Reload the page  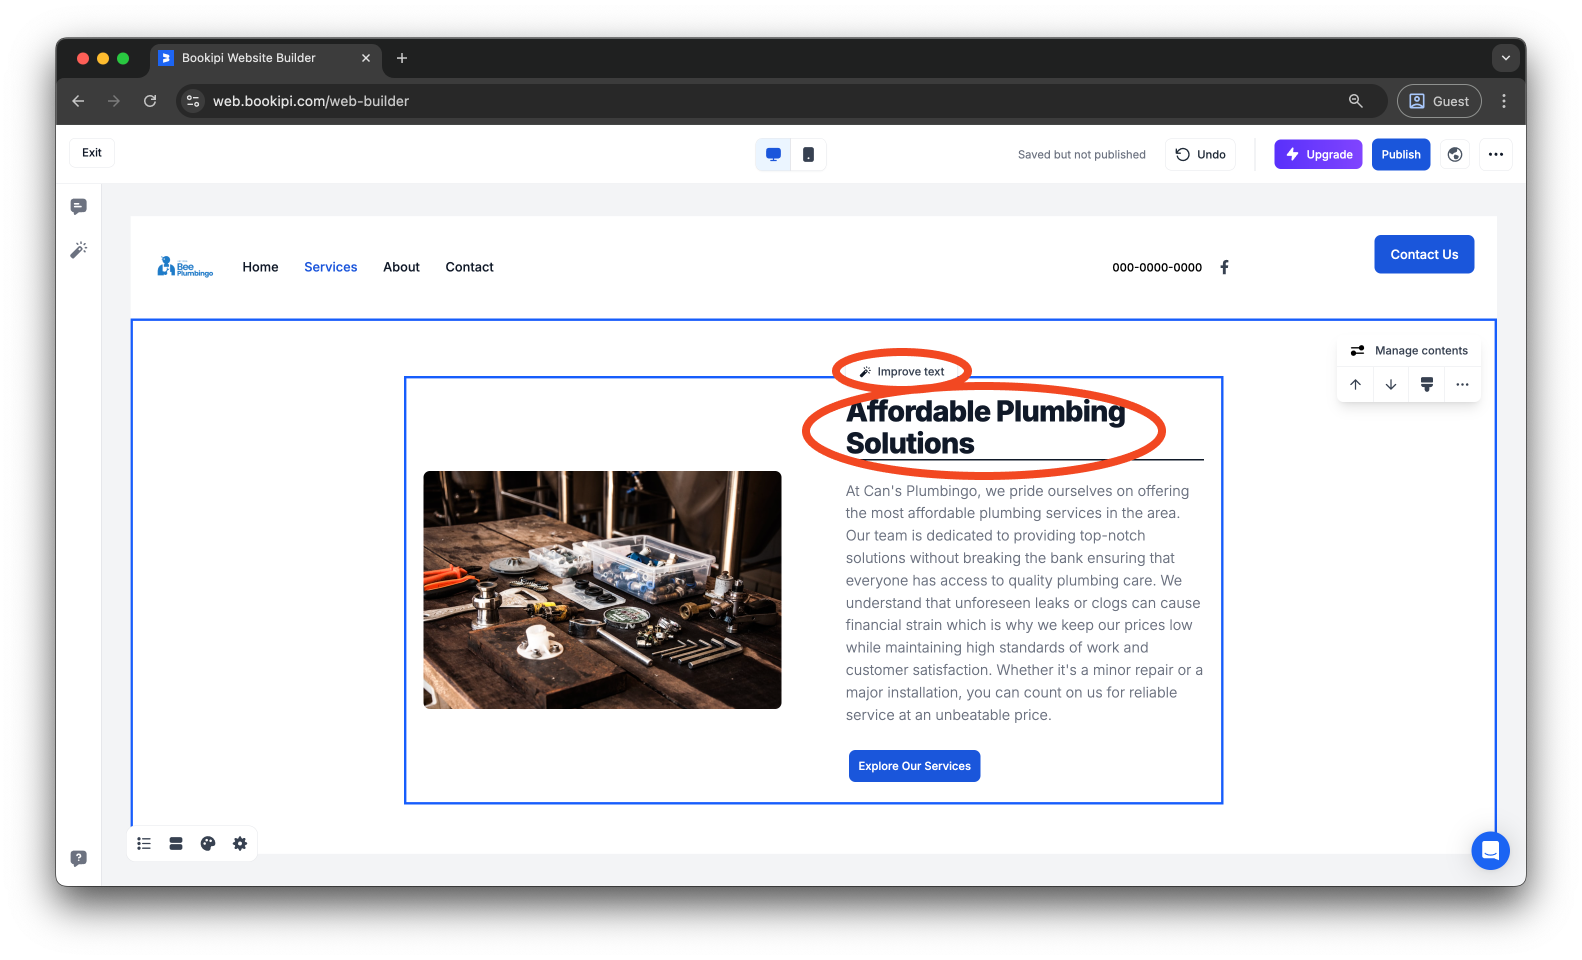150,101
